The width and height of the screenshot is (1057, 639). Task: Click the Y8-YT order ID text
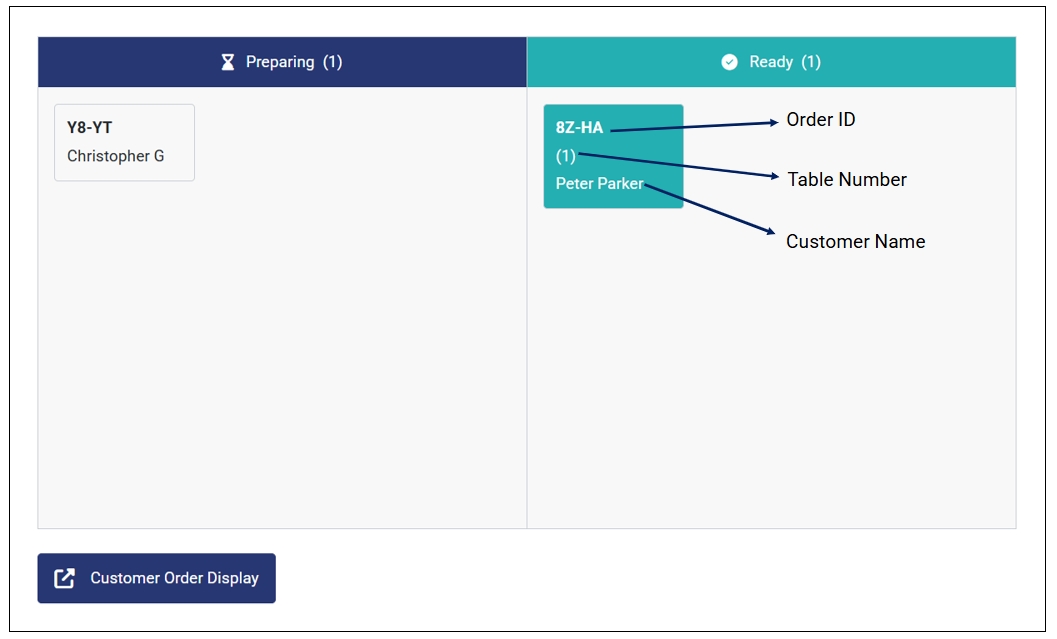pyautogui.click(x=89, y=127)
